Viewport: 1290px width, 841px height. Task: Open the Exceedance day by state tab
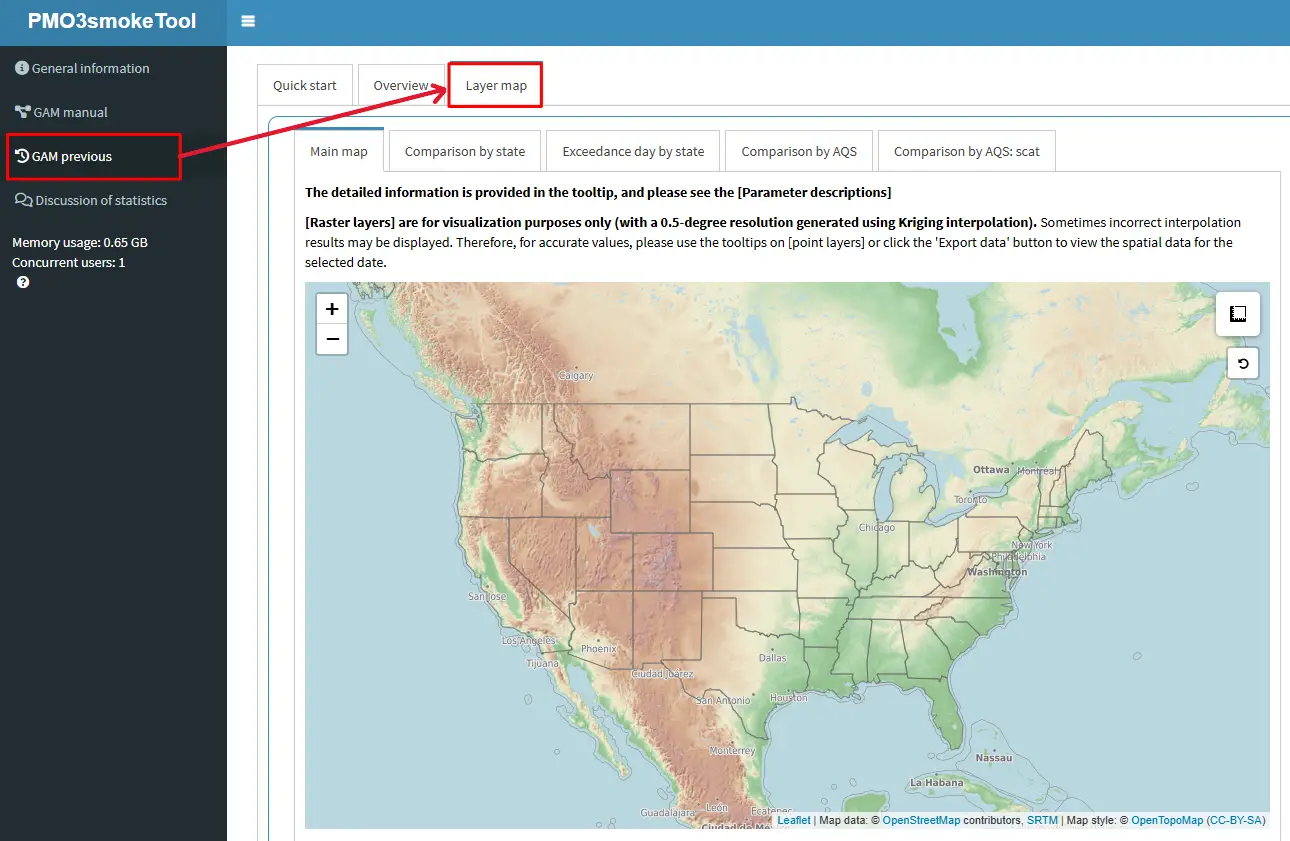pyautogui.click(x=633, y=152)
